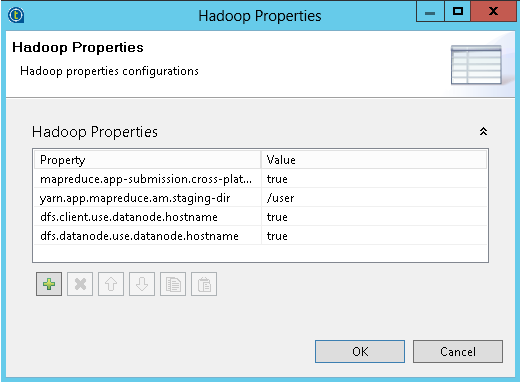Edit the true value of mapreduce.app-submission
This screenshot has height=382, width=521.
[x=374, y=179]
